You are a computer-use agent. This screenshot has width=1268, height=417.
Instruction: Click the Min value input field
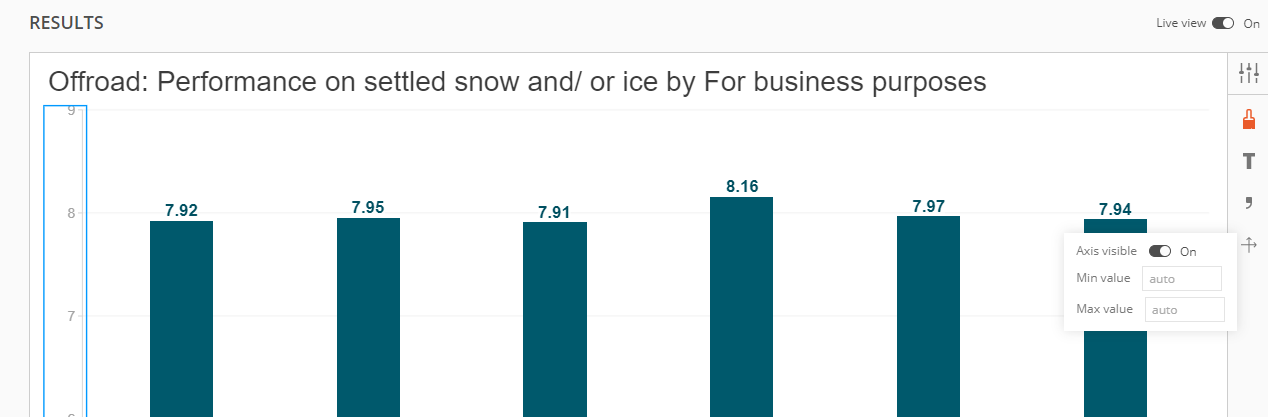pos(1182,279)
